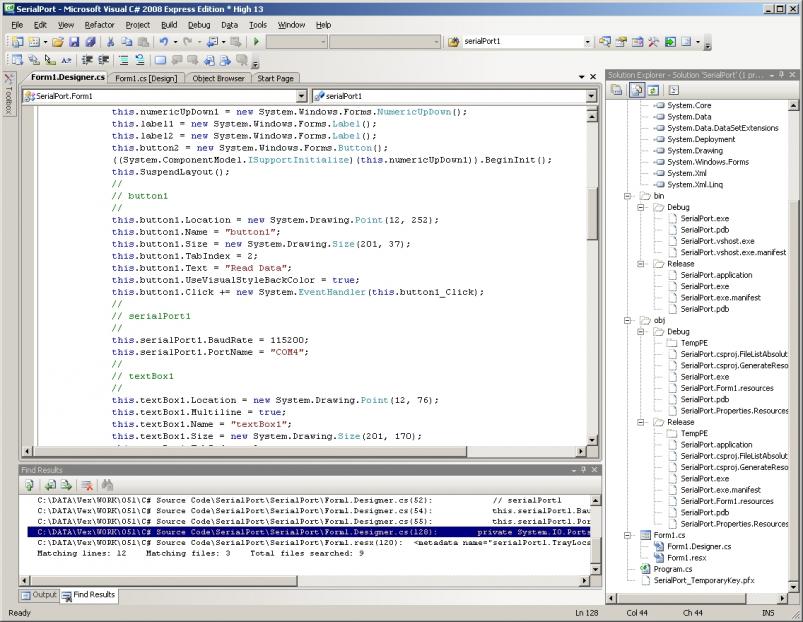
Task: Click the serialPort1 find box in toolbar
Action: 520,42
